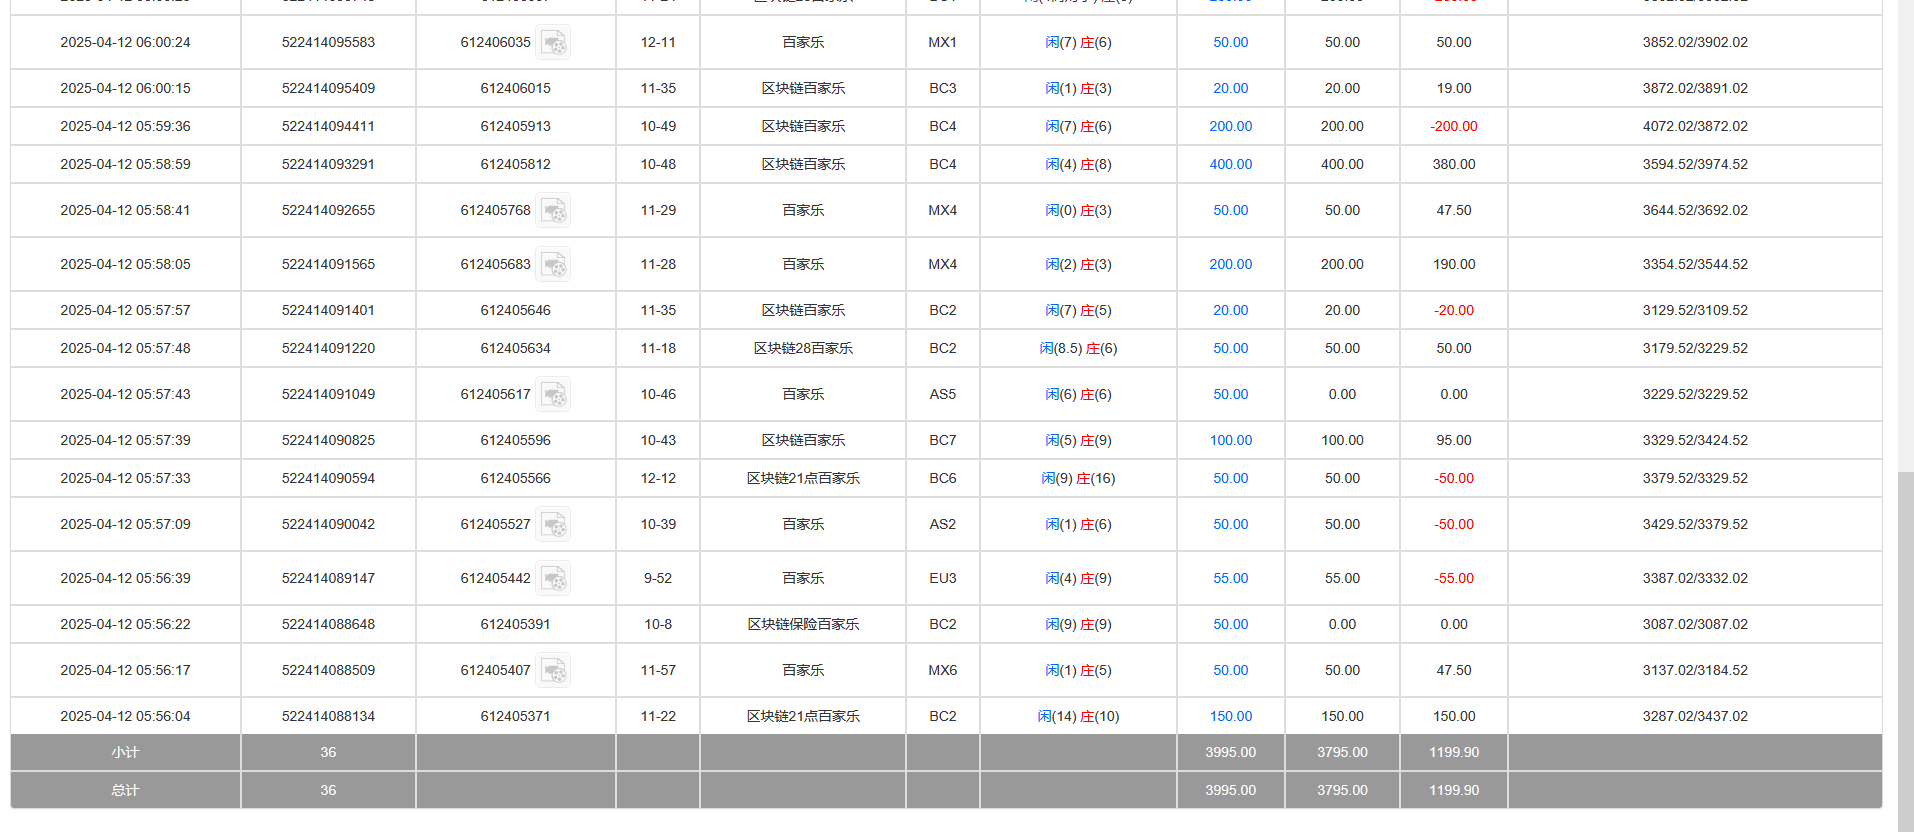Screen dimensions: 1914x832
Task: Select order number 522414095409
Action: coord(328,89)
